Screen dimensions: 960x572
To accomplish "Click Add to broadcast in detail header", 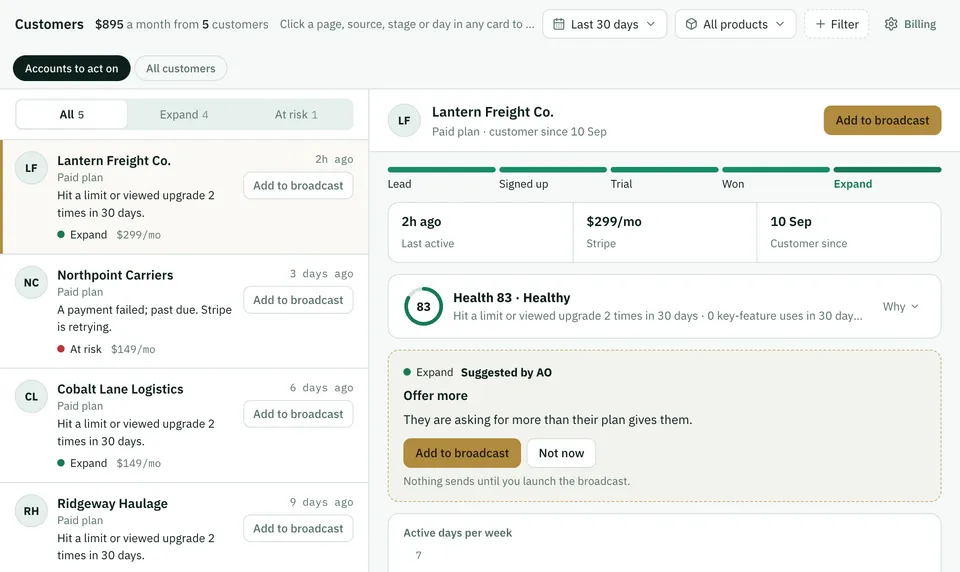I will tap(882, 120).
